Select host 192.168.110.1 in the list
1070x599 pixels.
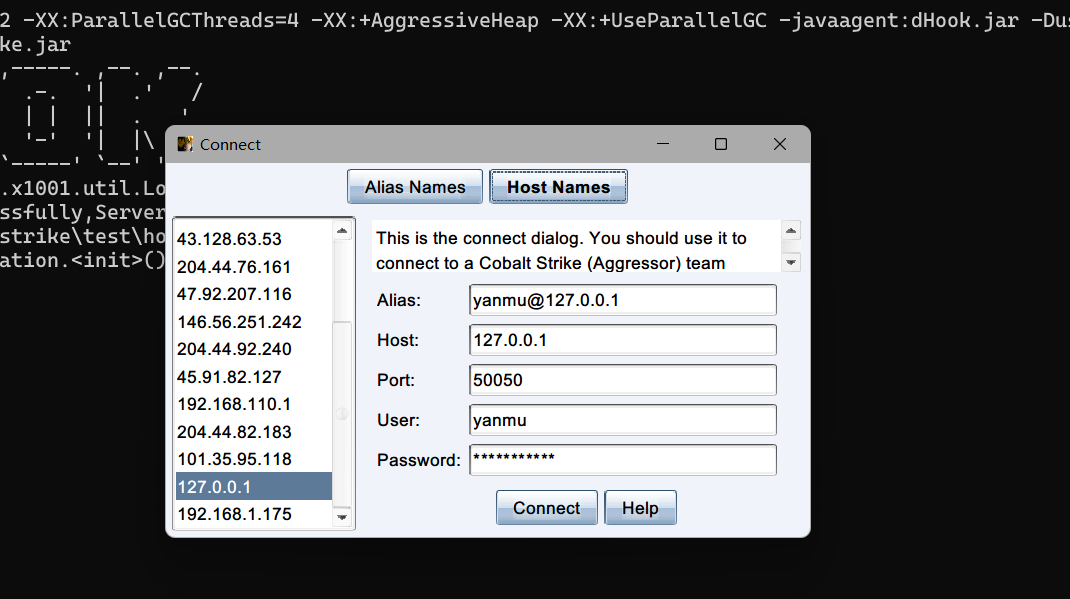(254, 404)
